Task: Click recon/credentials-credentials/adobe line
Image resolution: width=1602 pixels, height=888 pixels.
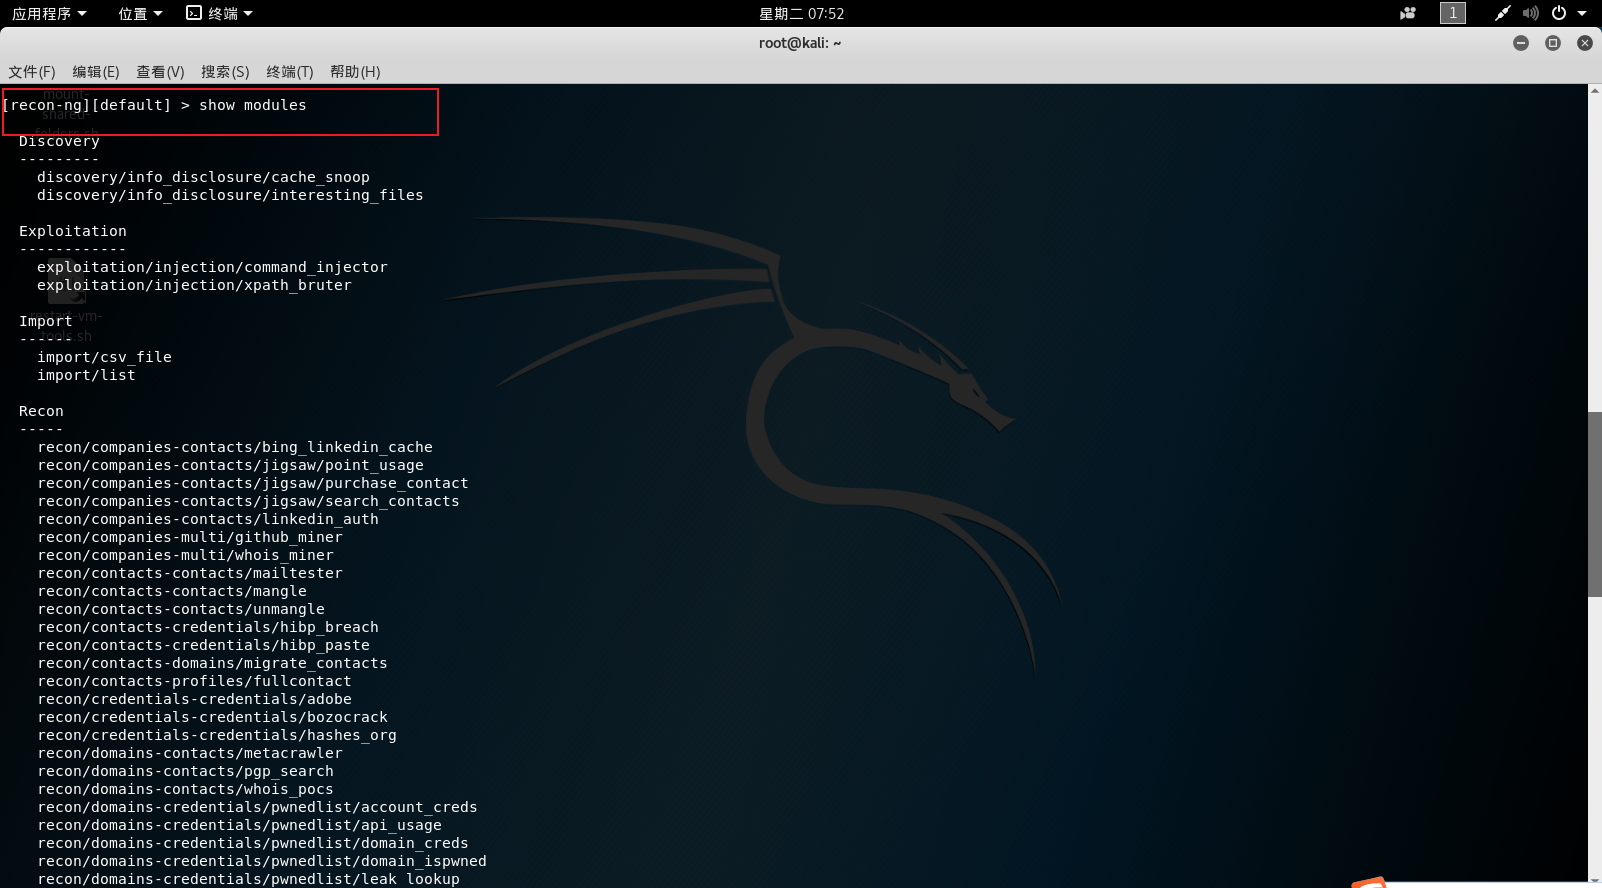Action: (194, 699)
